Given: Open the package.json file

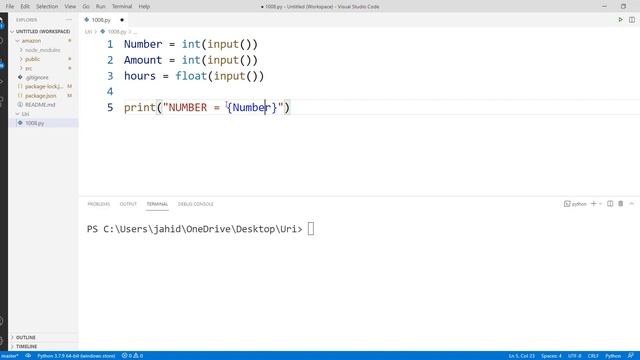Looking at the screenshot, I should [40, 96].
